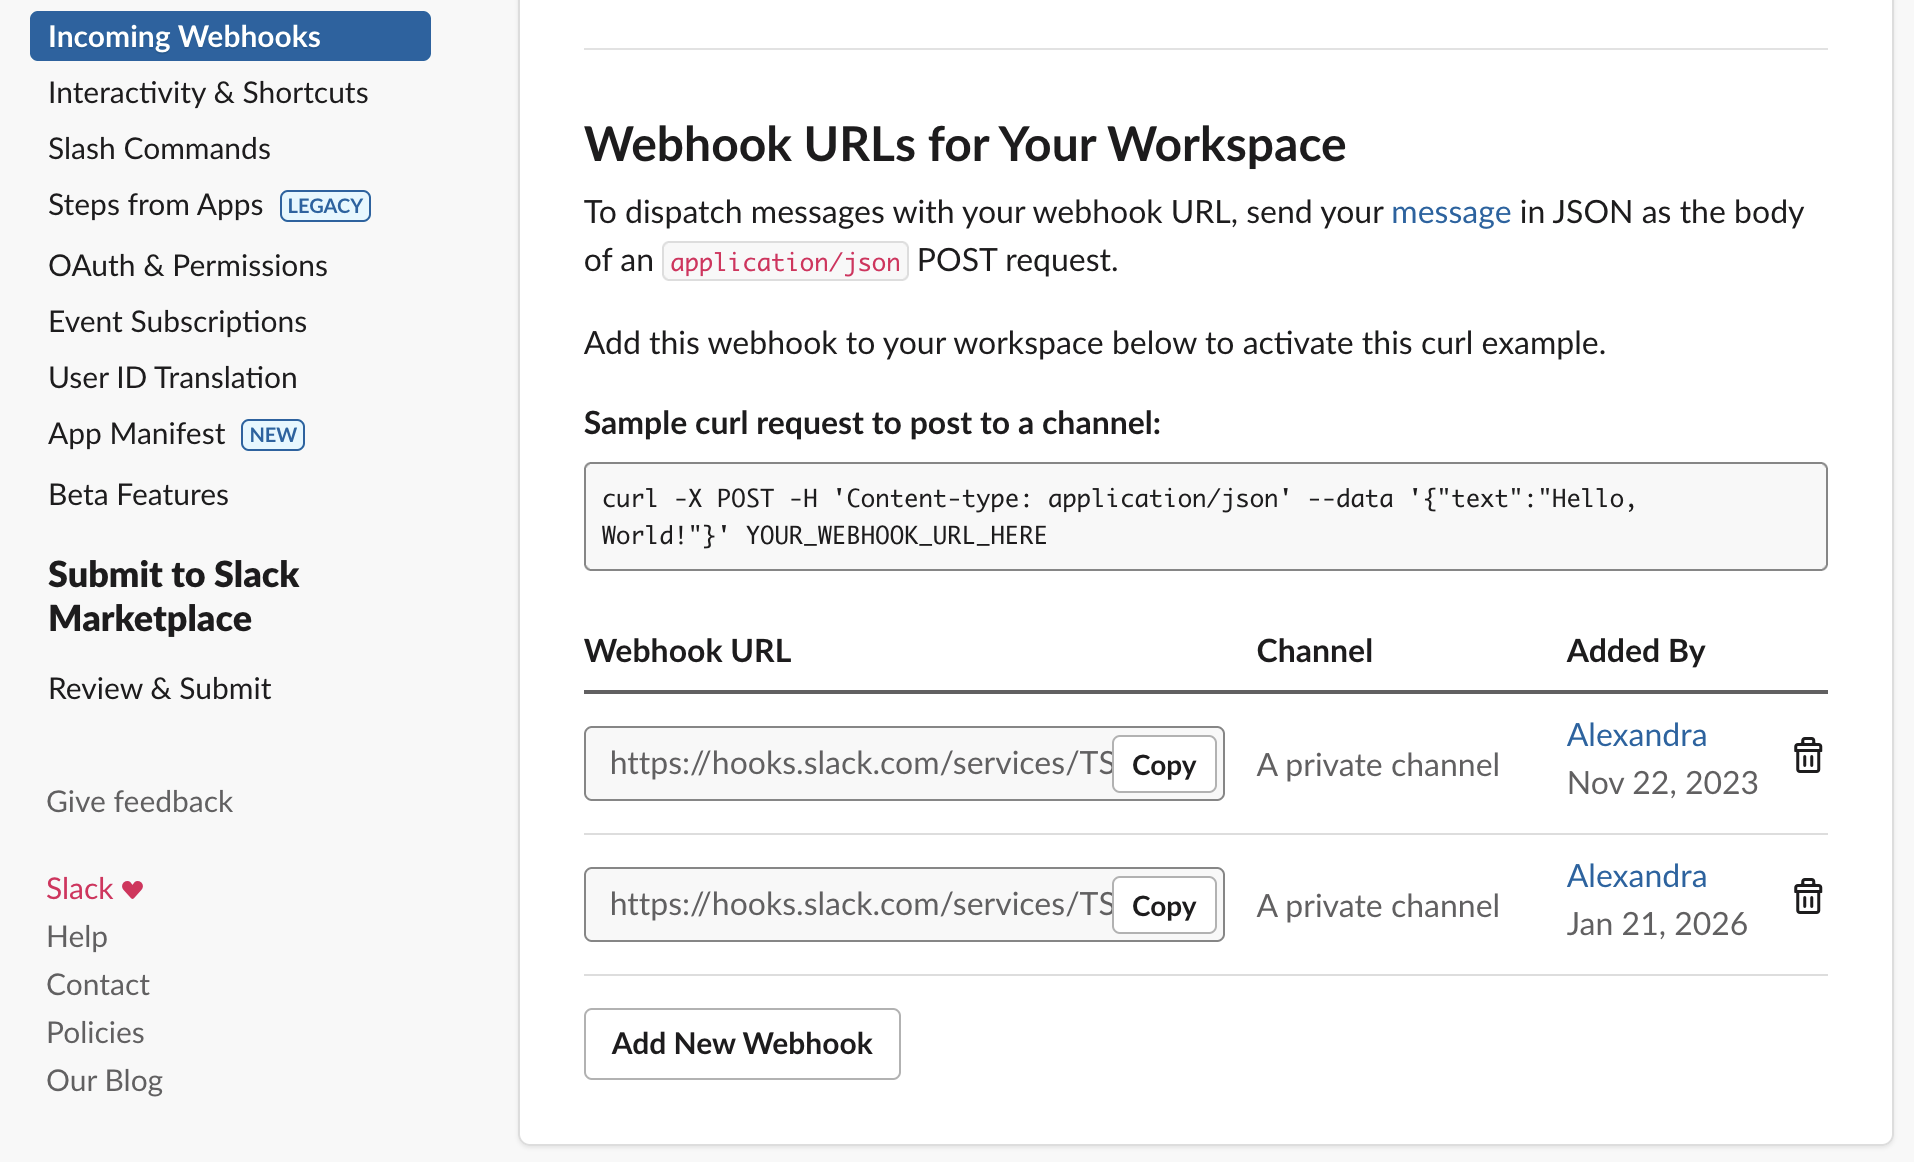
Task: Copy the second webhook URL
Action: tap(1163, 905)
